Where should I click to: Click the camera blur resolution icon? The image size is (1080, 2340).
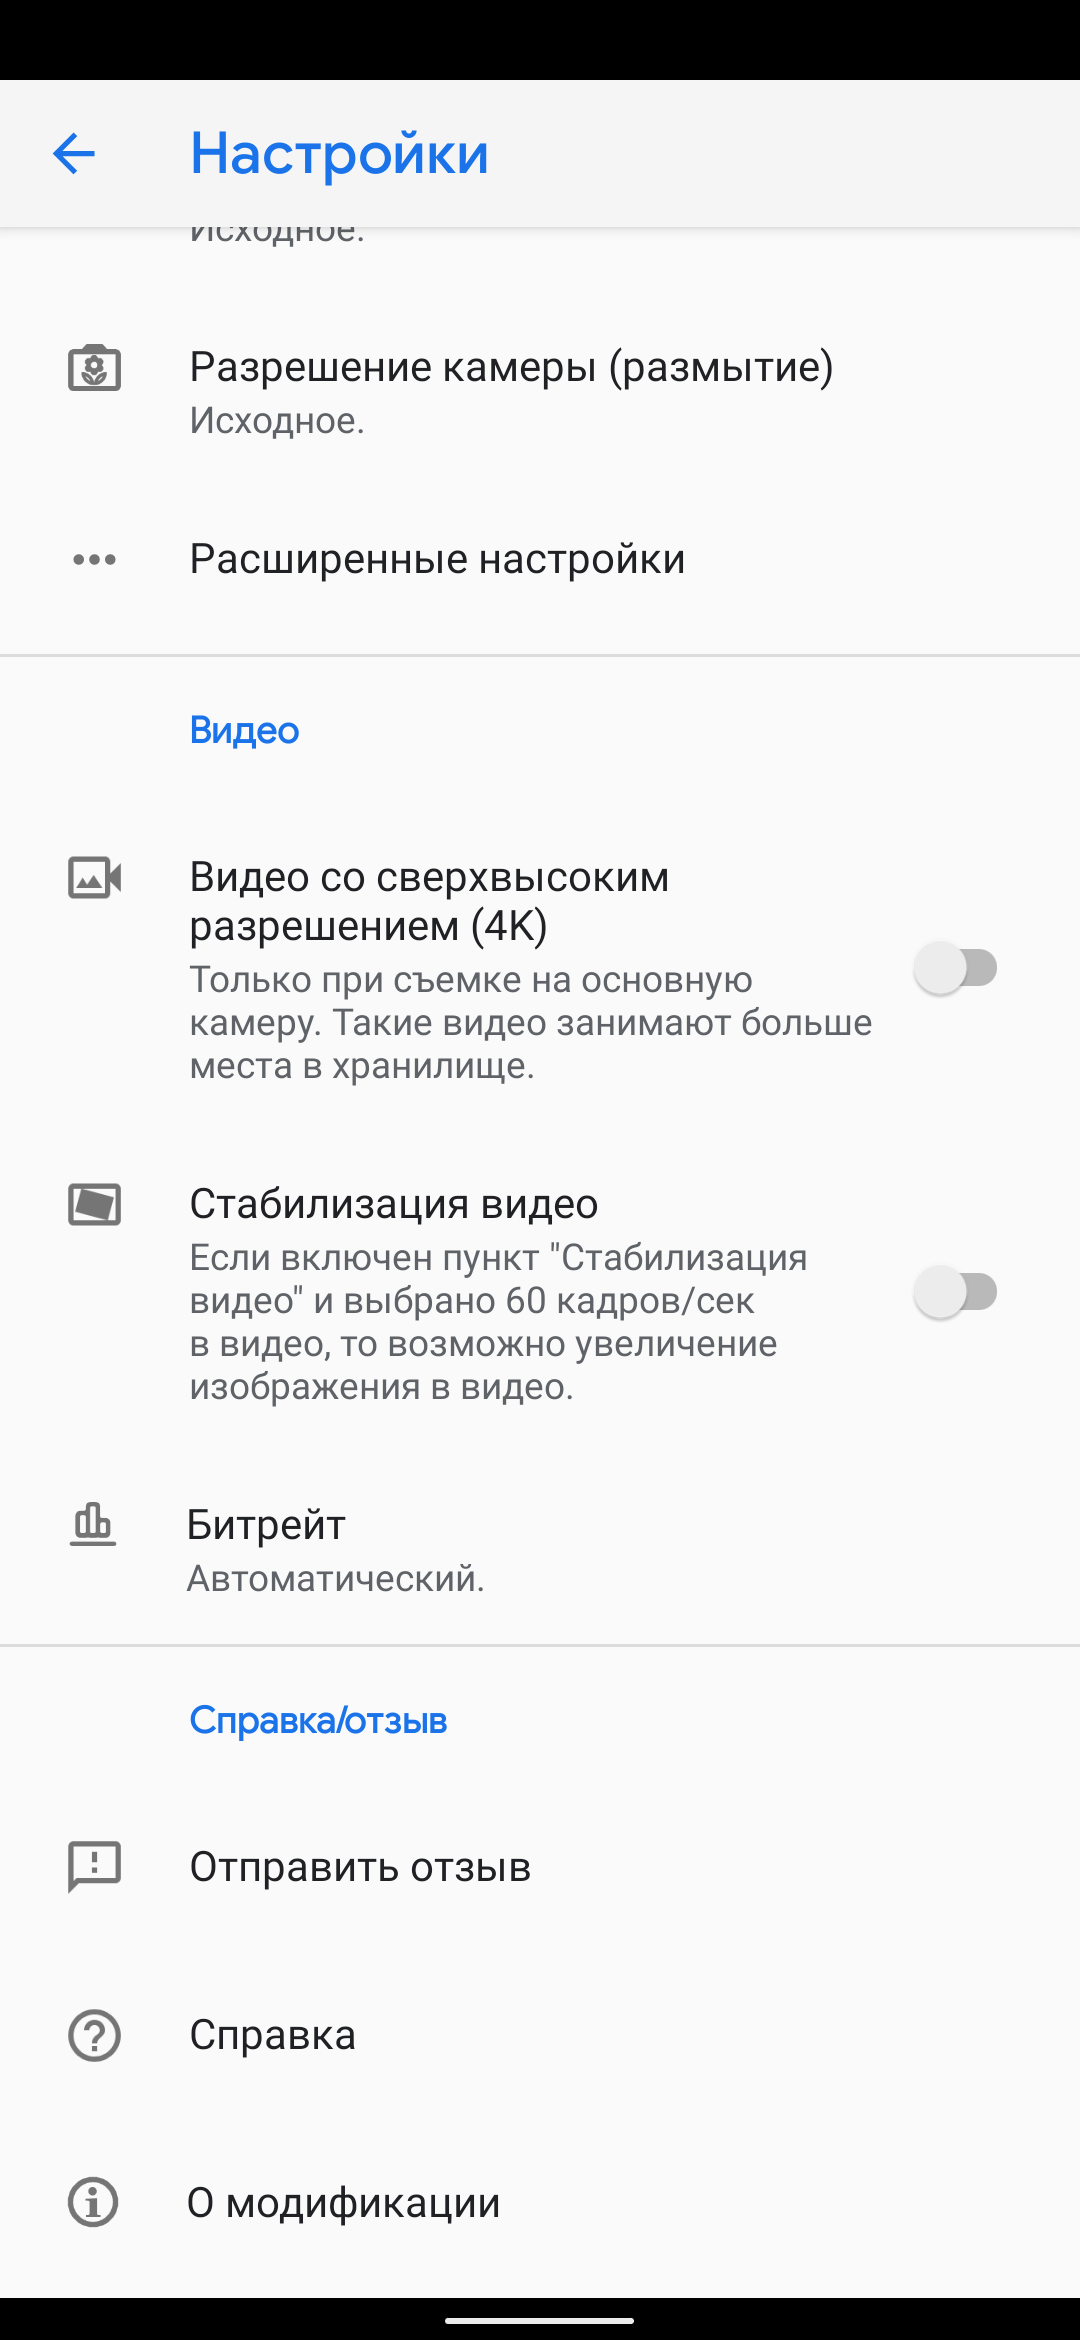pyautogui.click(x=94, y=368)
